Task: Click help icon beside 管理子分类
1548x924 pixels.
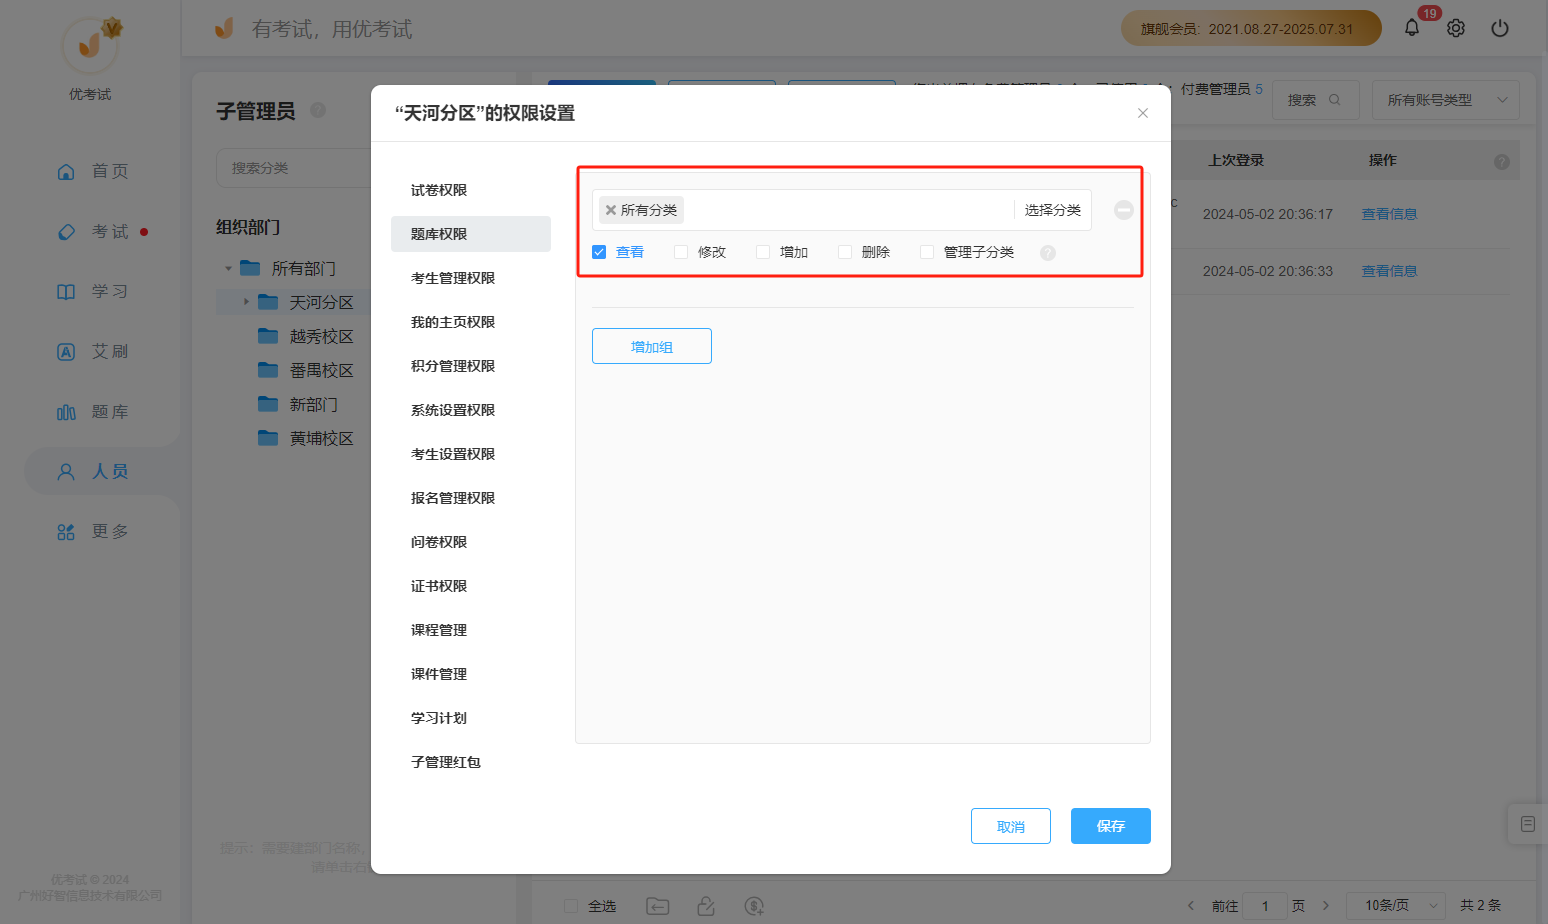Action: 1048,253
